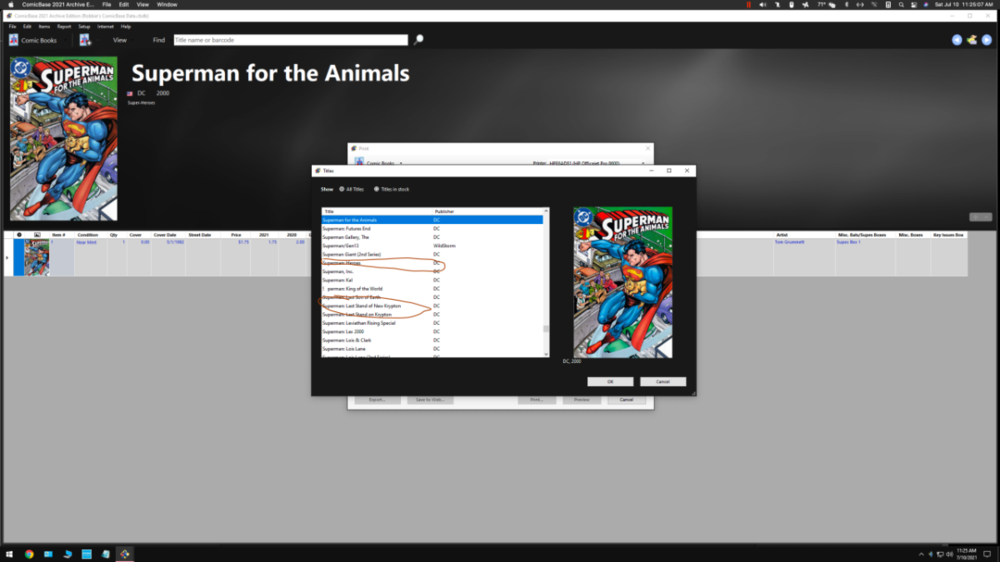Click the Titles list vertical scrollbar thumb

click(x=546, y=329)
